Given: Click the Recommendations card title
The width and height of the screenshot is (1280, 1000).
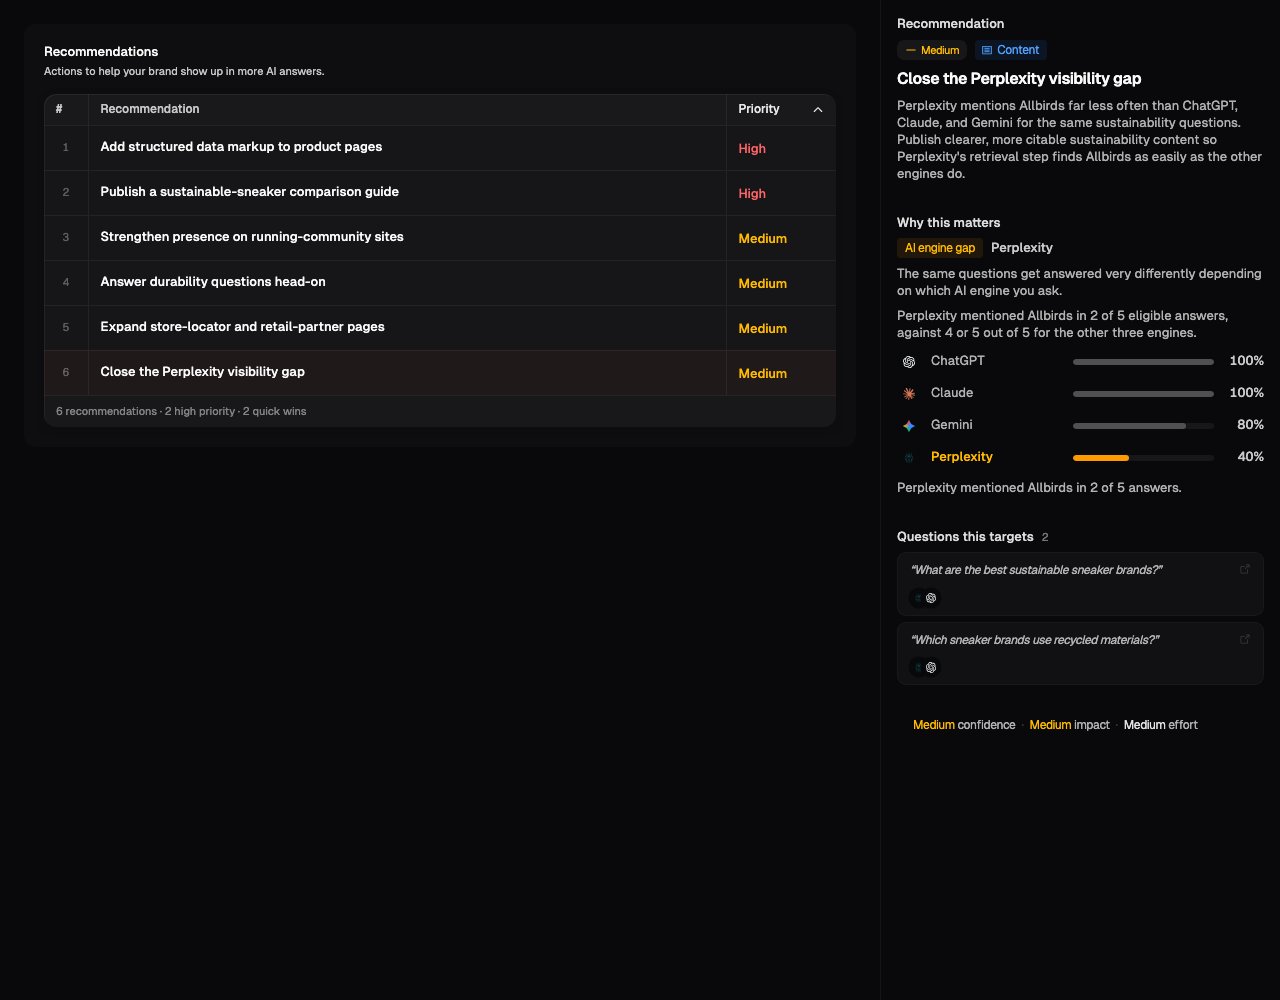Looking at the screenshot, I should click(x=101, y=52).
